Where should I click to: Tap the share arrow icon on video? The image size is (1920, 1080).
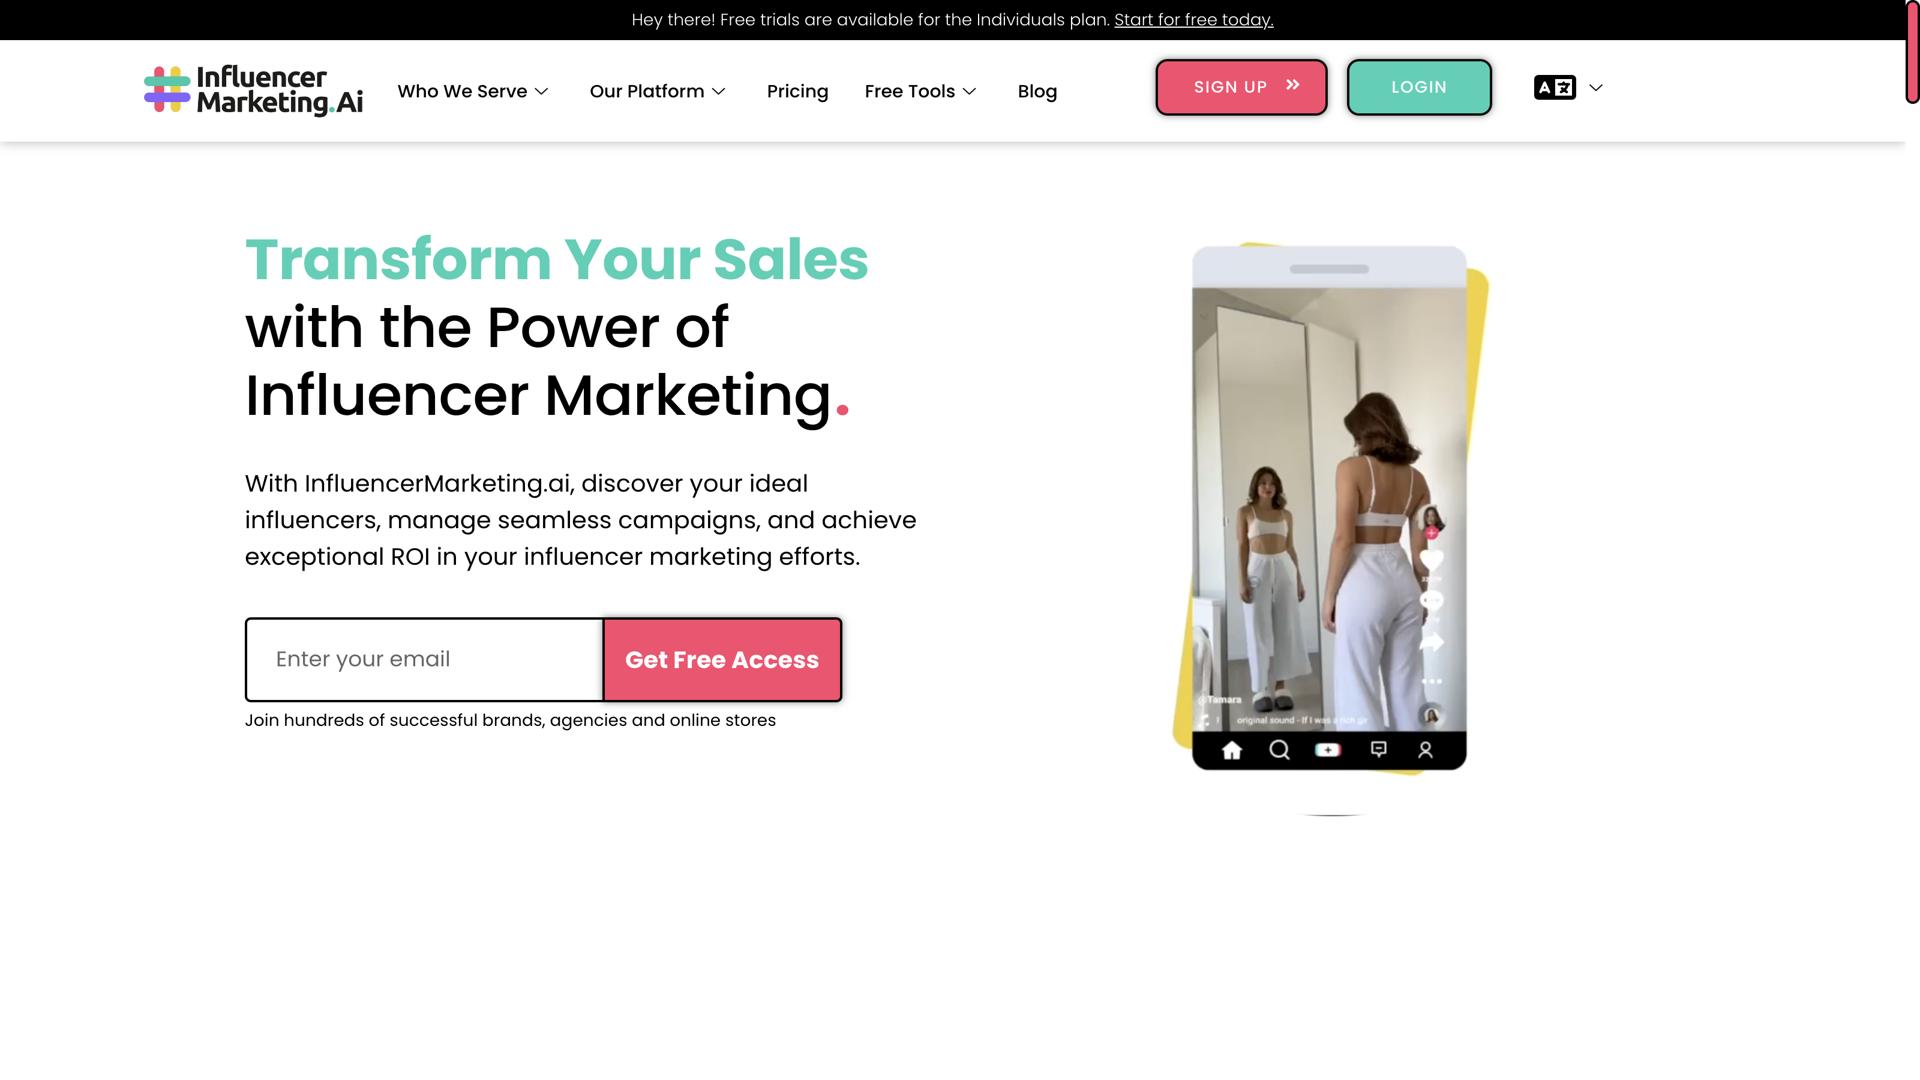click(1432, 641)
